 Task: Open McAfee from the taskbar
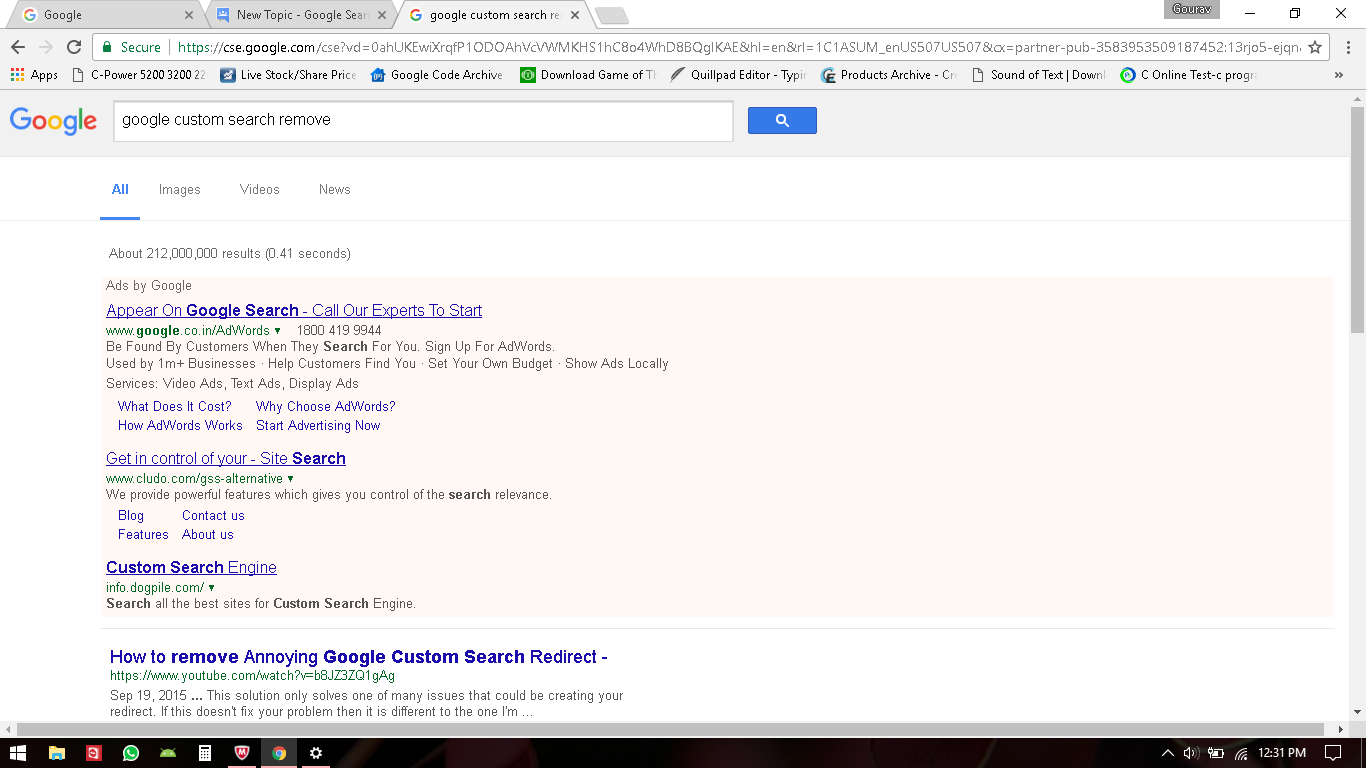pyautogui.click(x=242, y=753)
